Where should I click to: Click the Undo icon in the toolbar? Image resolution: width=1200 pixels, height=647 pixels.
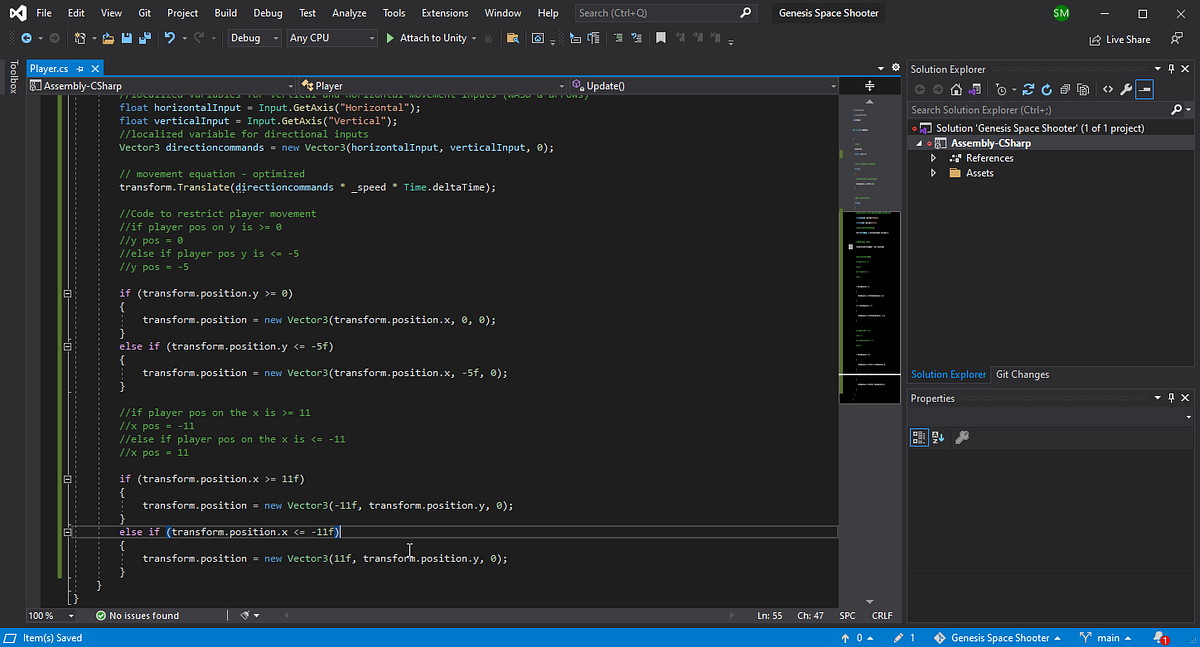169,37
